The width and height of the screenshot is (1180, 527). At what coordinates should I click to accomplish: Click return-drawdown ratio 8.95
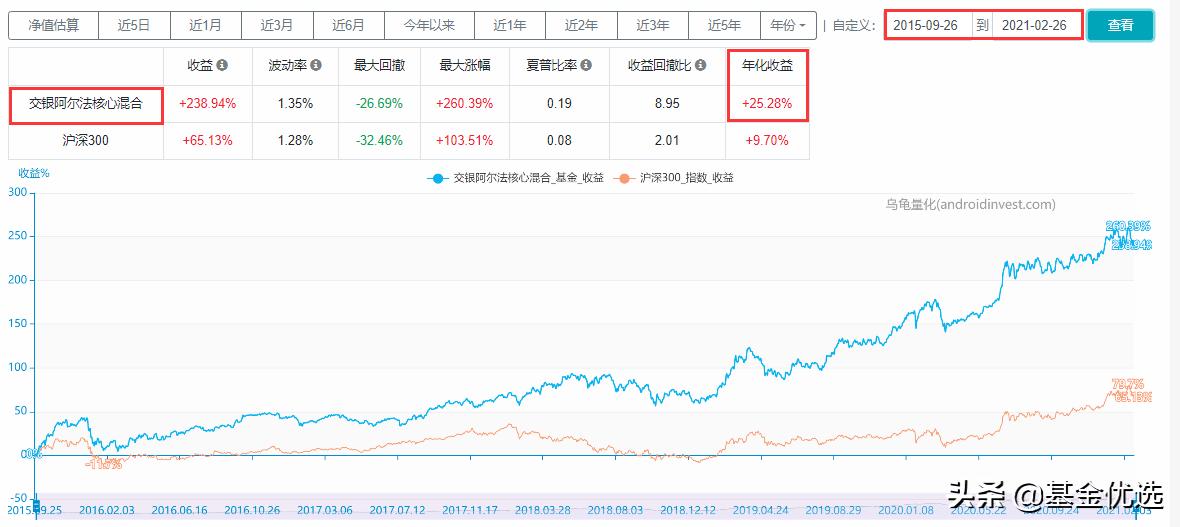[x=667, y=105]
